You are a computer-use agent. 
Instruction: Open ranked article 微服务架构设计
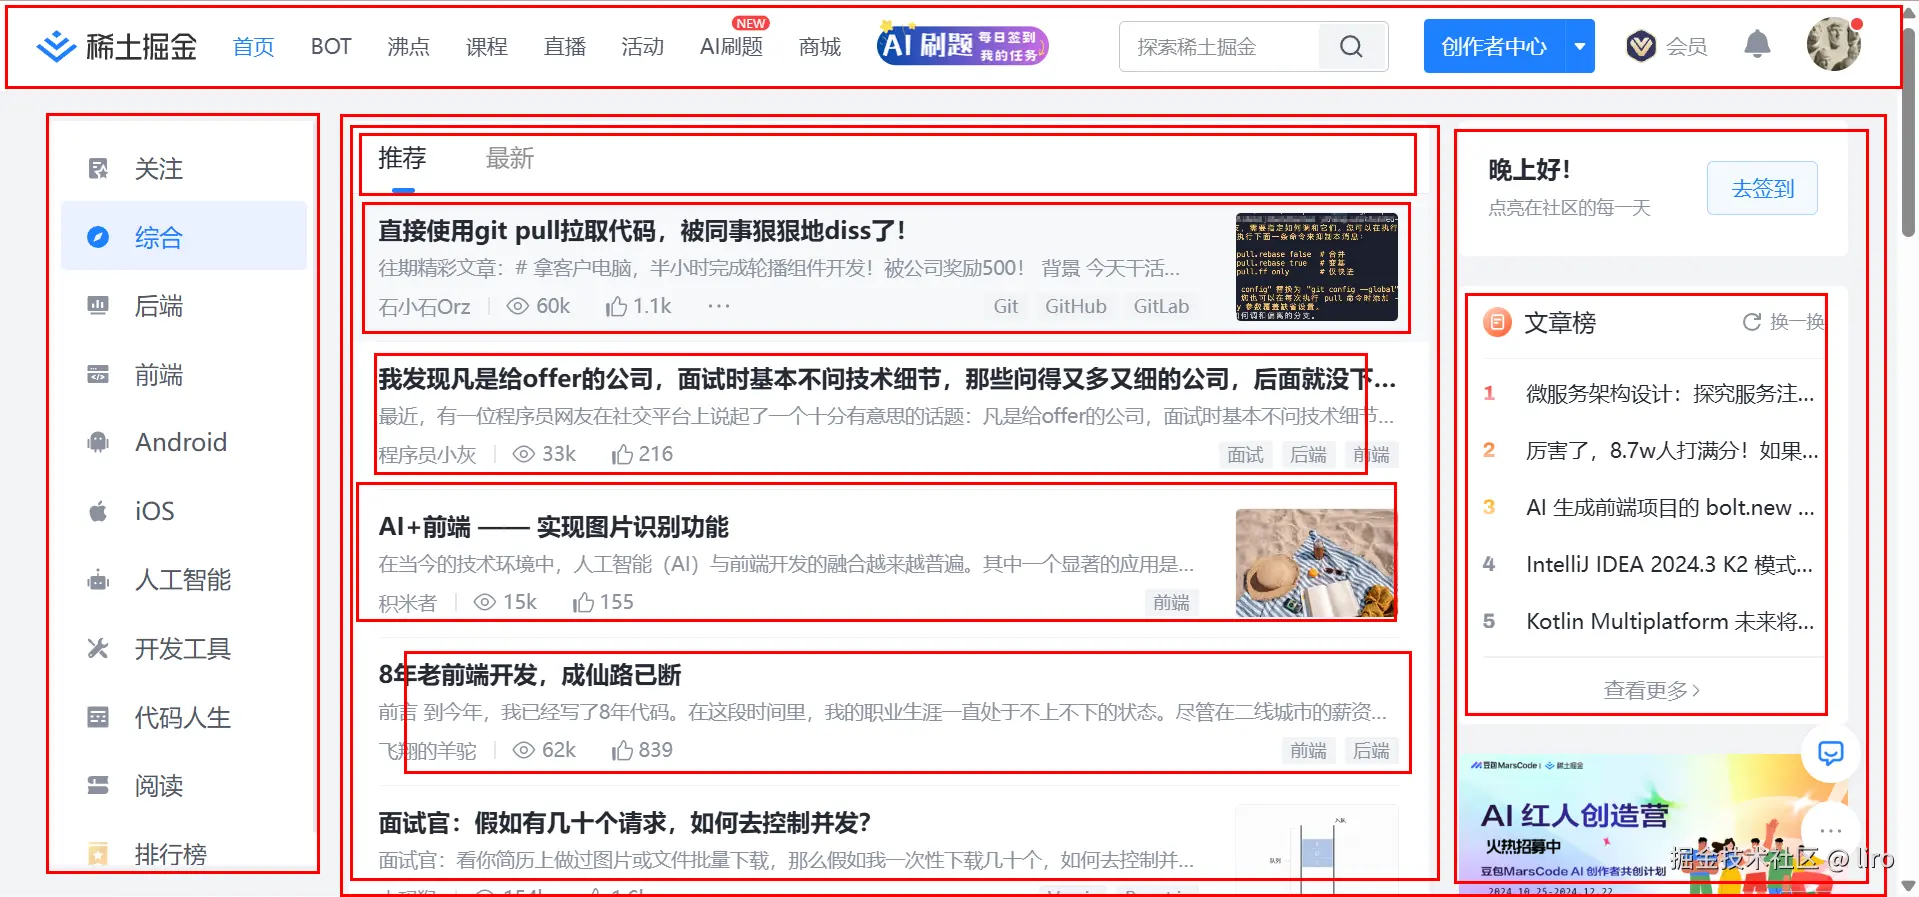pyautogui.click(x=1669, y=394)
